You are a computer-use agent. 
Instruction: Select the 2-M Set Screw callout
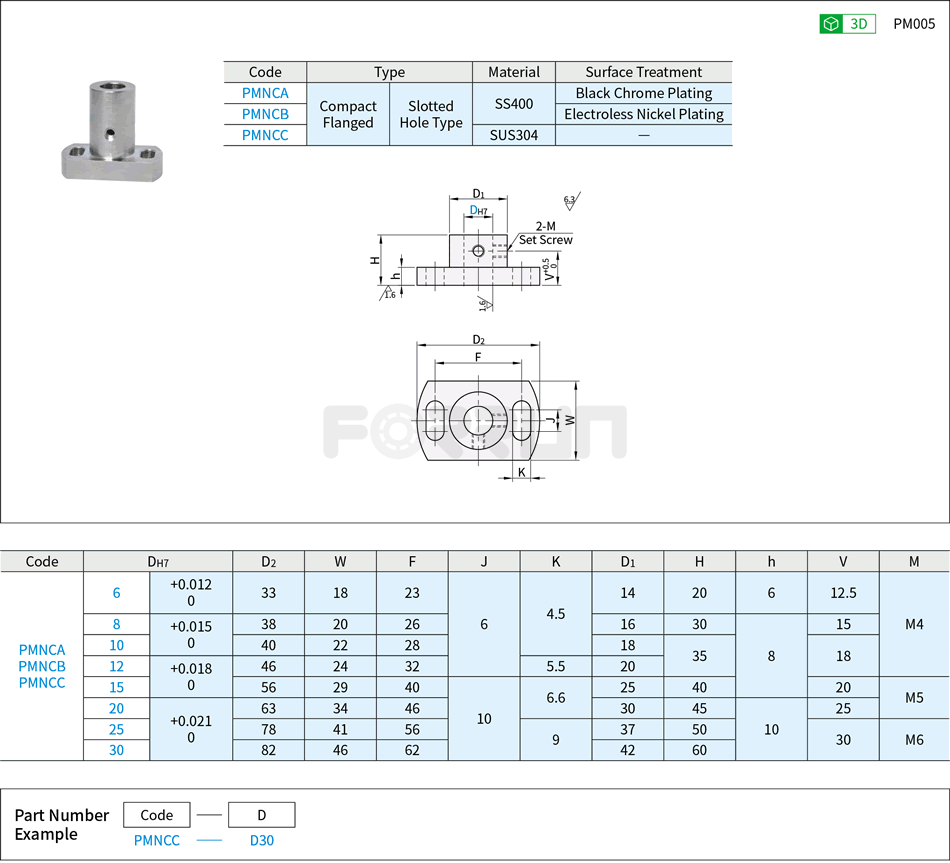coord(545,233)
